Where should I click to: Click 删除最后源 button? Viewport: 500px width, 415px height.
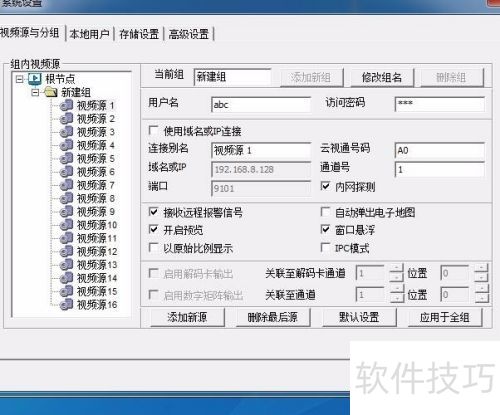coord(273,317)
